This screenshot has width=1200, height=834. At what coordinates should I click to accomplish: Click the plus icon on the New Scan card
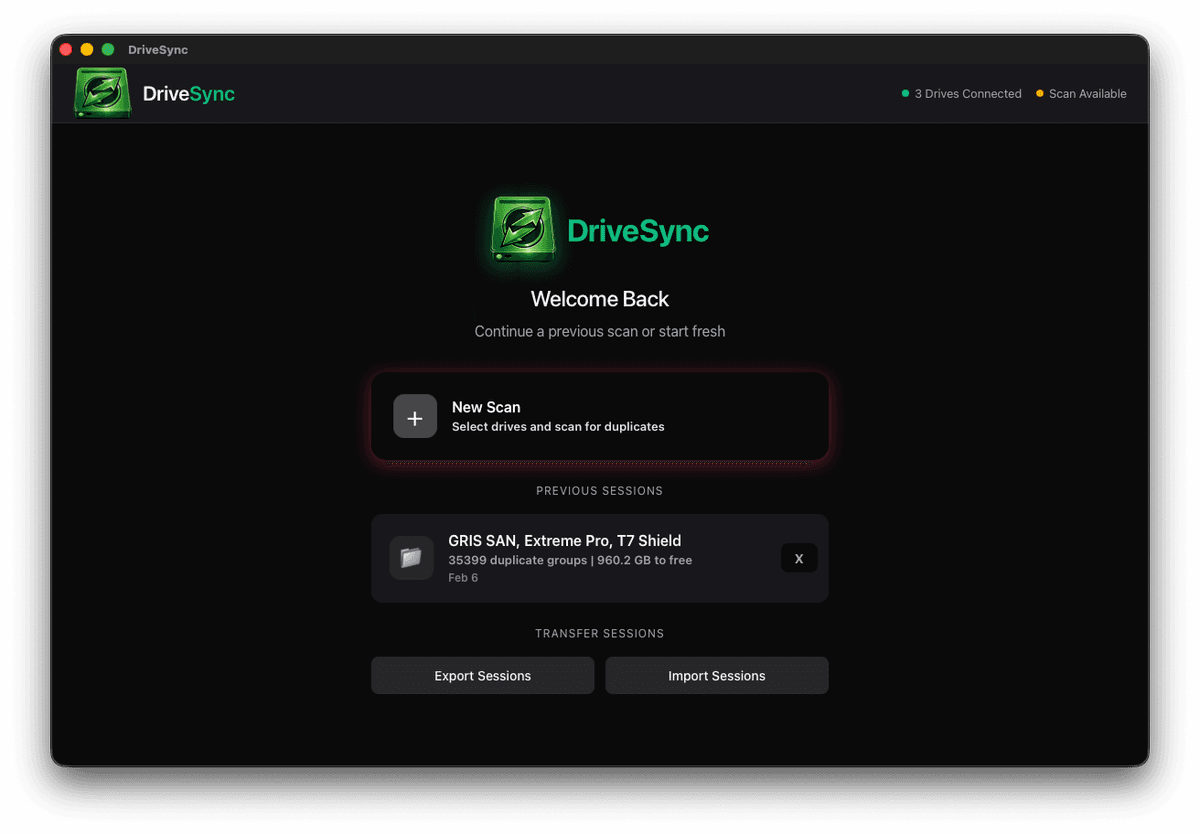[x=415, y=416]
